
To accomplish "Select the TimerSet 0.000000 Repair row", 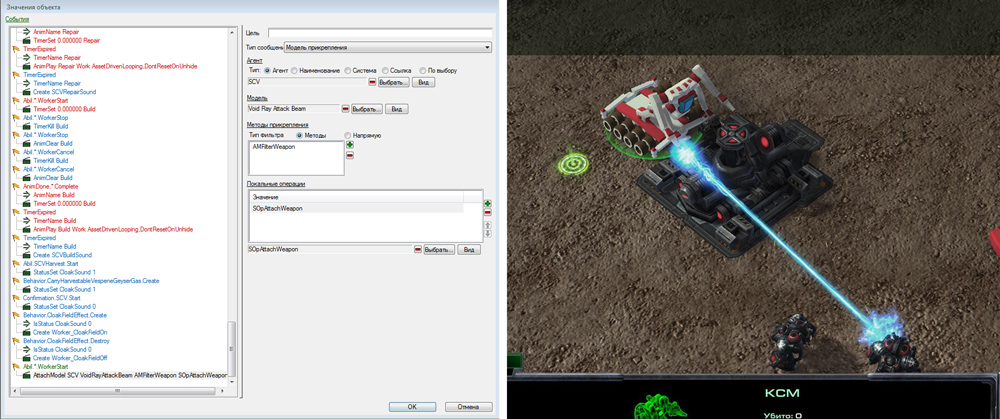I will [66, 40].
